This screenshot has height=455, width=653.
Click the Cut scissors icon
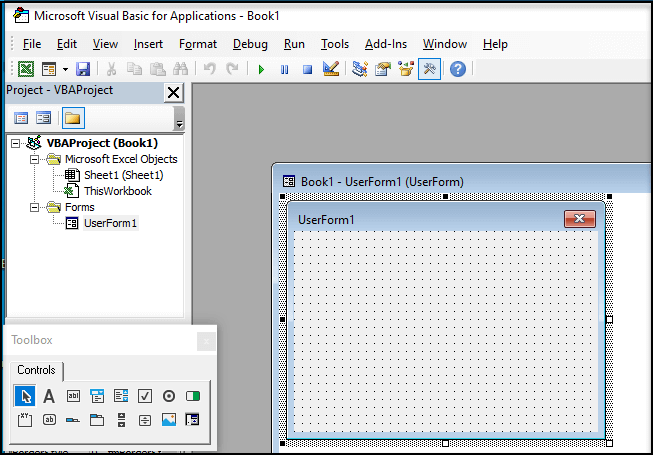tap(111, 69)
